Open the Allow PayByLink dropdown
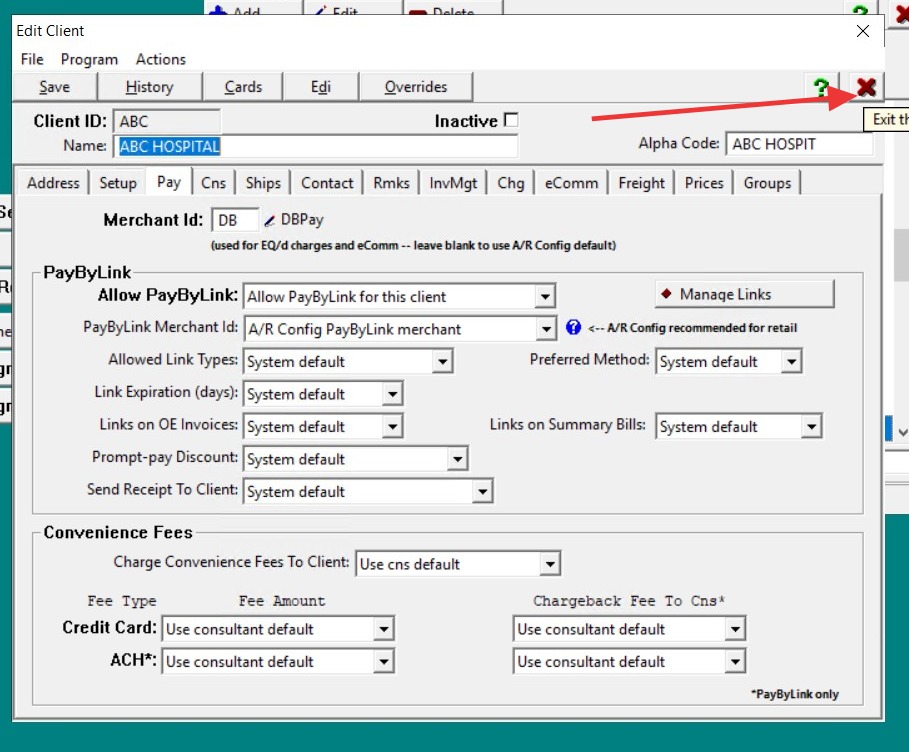This screenshot has width=909, height=752. click(544, 296)
